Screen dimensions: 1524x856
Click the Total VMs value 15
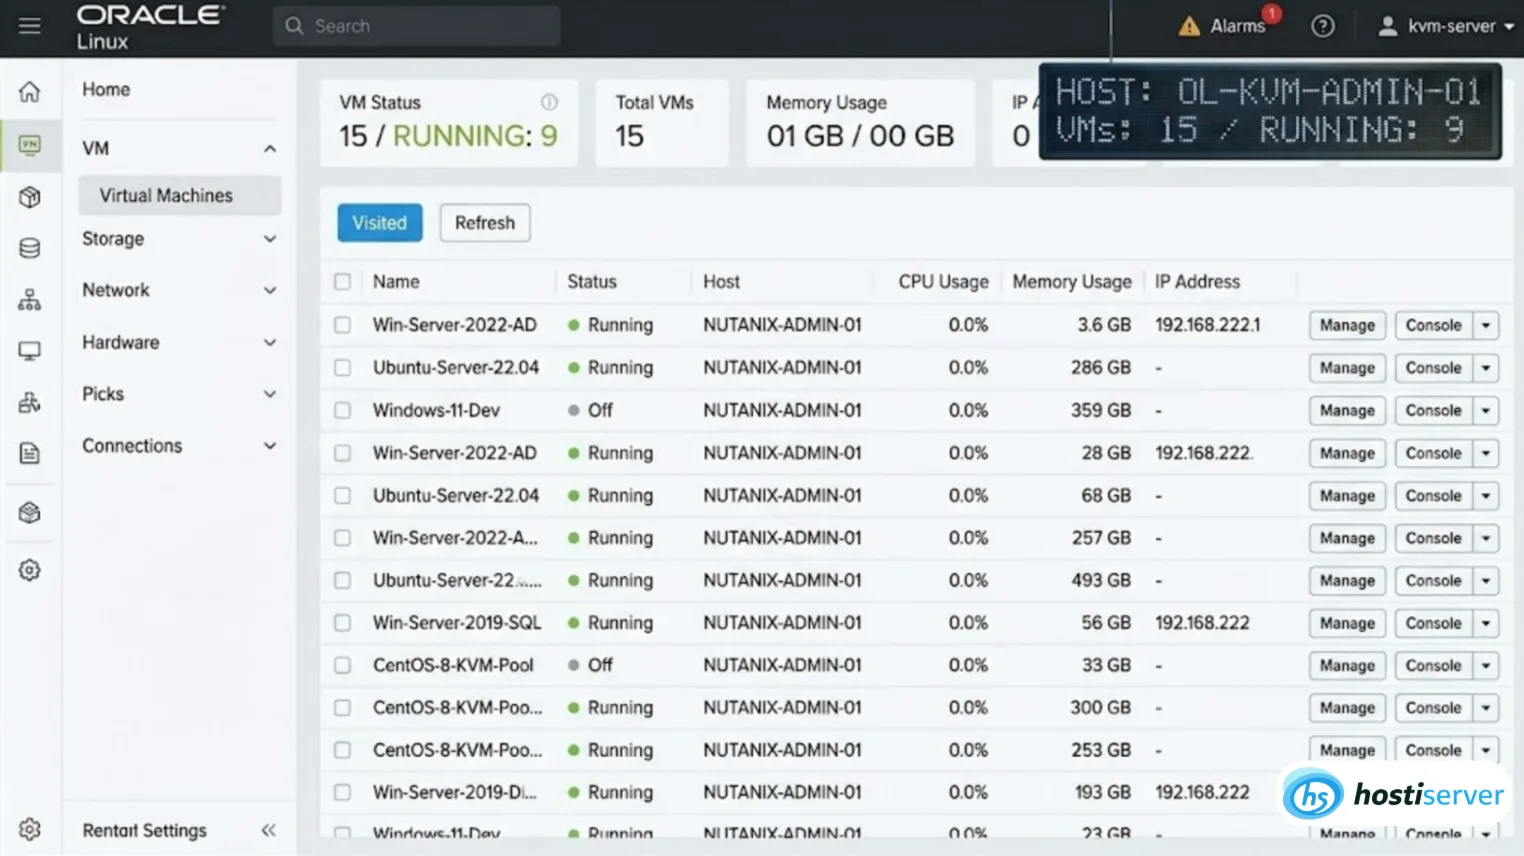[x=630, y=136]
